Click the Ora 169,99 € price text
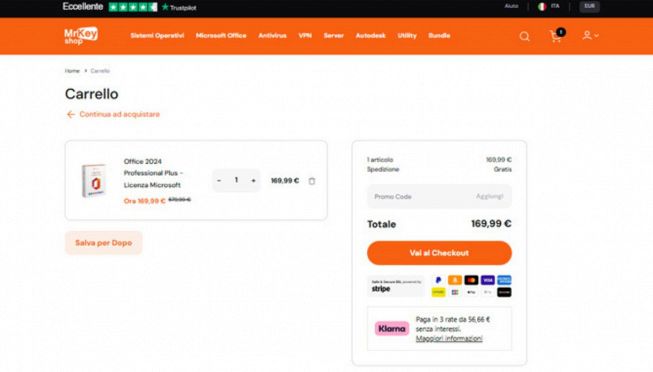The width and height of the screenshot is (653, 372). 145,201
